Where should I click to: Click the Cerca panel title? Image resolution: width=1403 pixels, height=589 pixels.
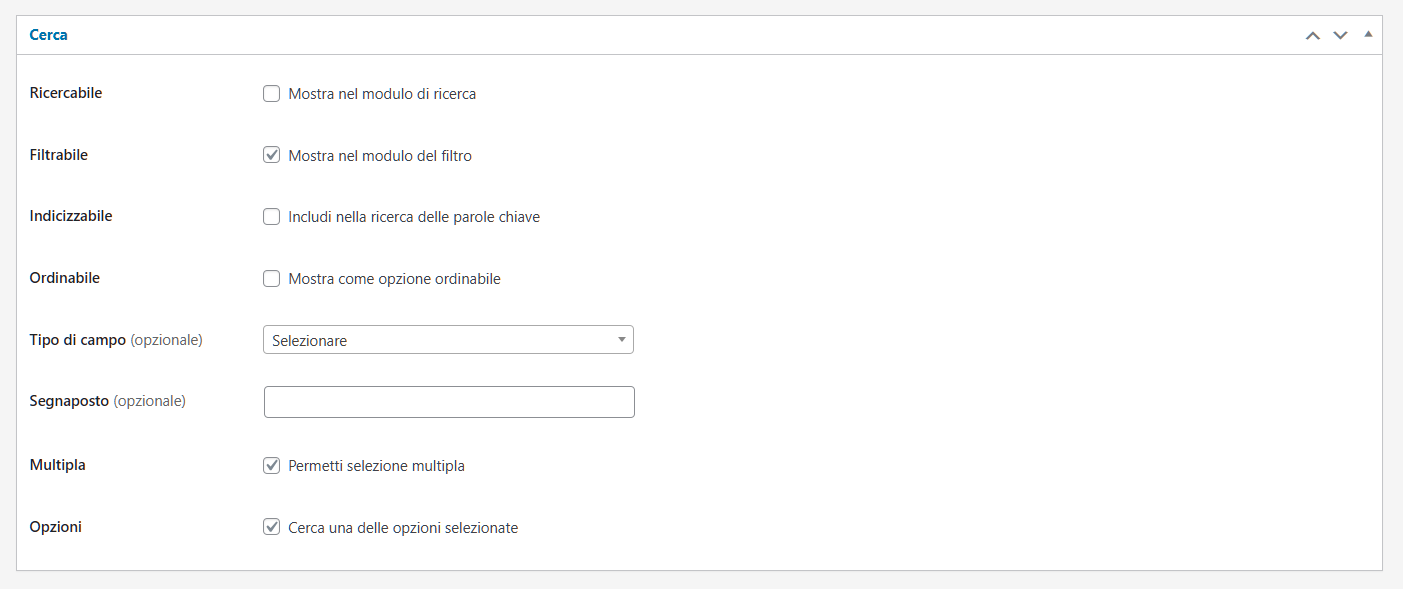click(x=49, y=35)
